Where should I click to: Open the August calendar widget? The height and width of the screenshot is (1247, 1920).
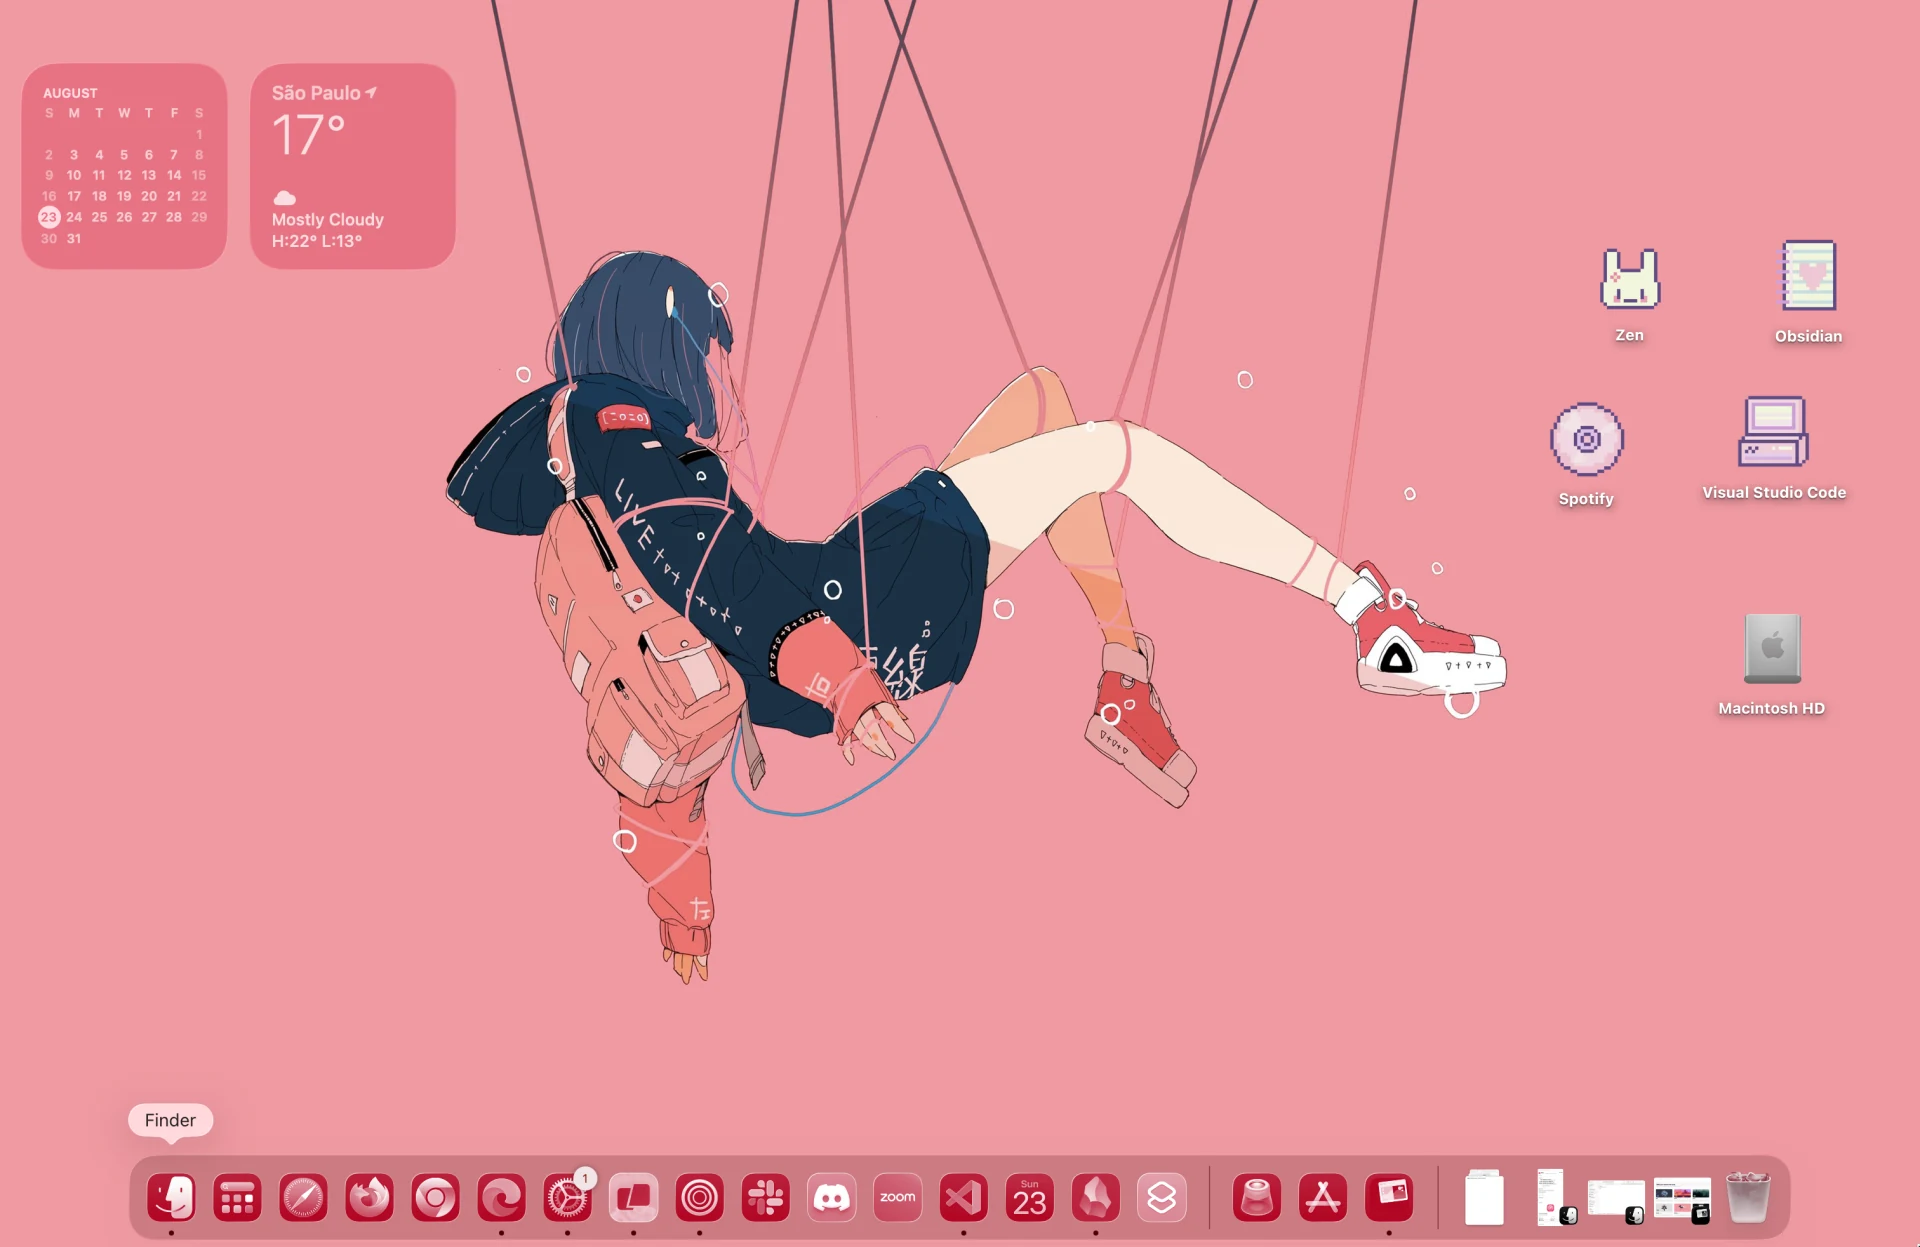click(124, 166)
